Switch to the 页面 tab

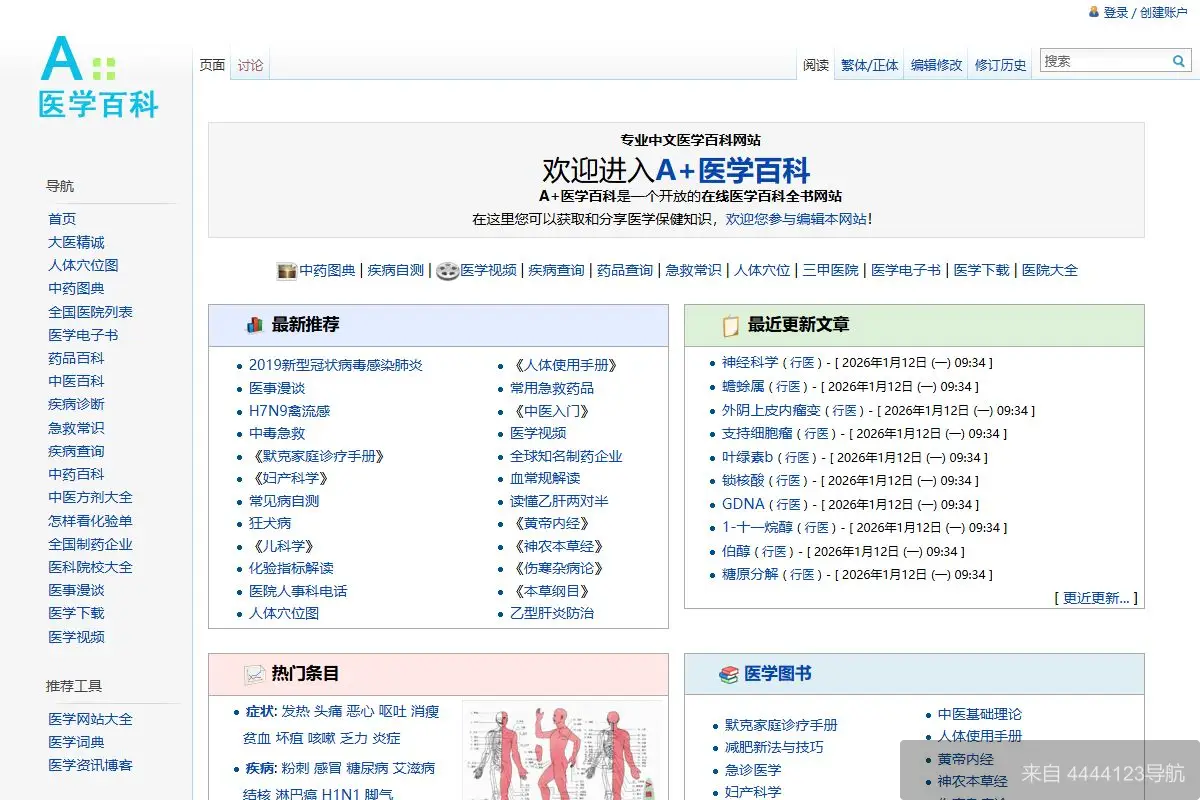click(212, 63)
